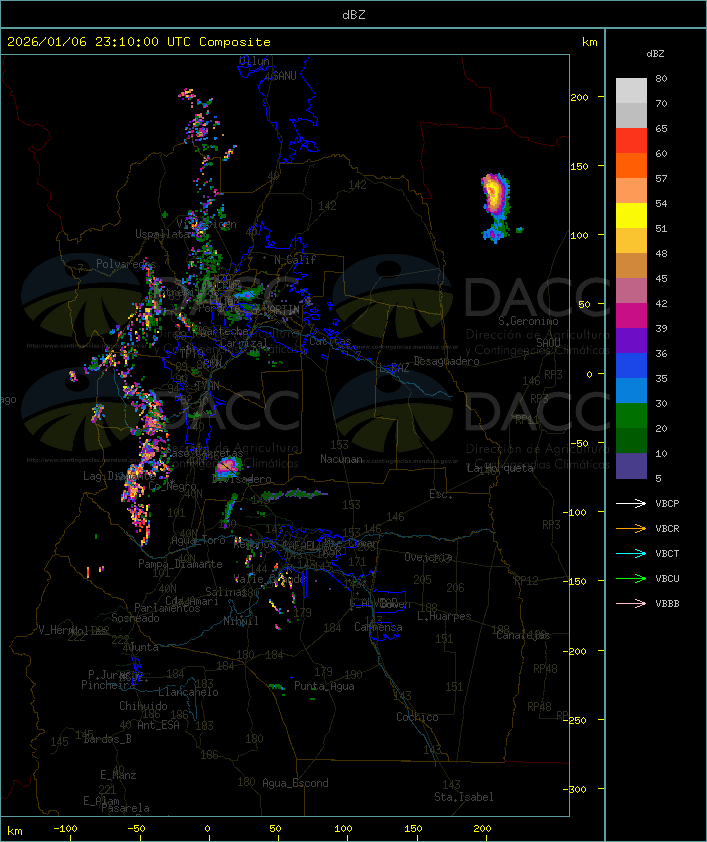Click the 'Agua_Escond' map label

[295, 783]
